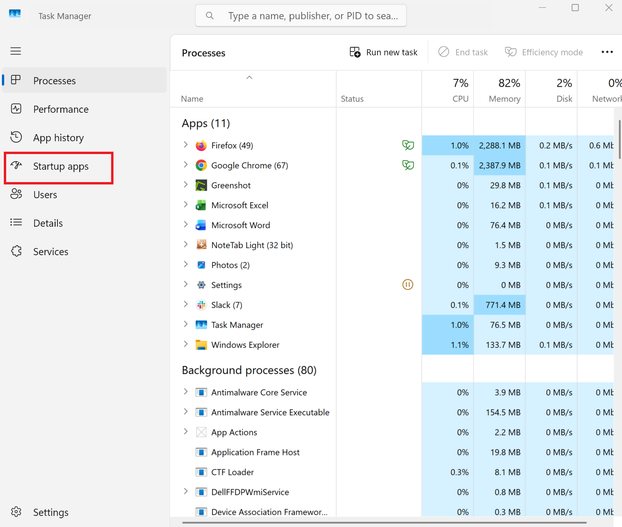Click the Efficiency mode button
The width and height of the screenshot is (622, 527).
[544, 52]
